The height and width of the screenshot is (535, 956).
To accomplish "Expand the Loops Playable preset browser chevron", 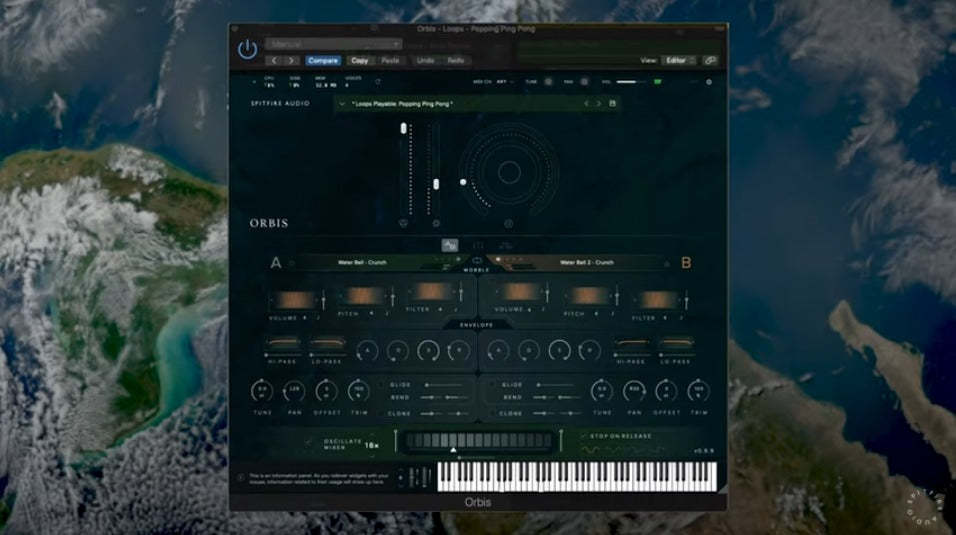I will 342,103.
